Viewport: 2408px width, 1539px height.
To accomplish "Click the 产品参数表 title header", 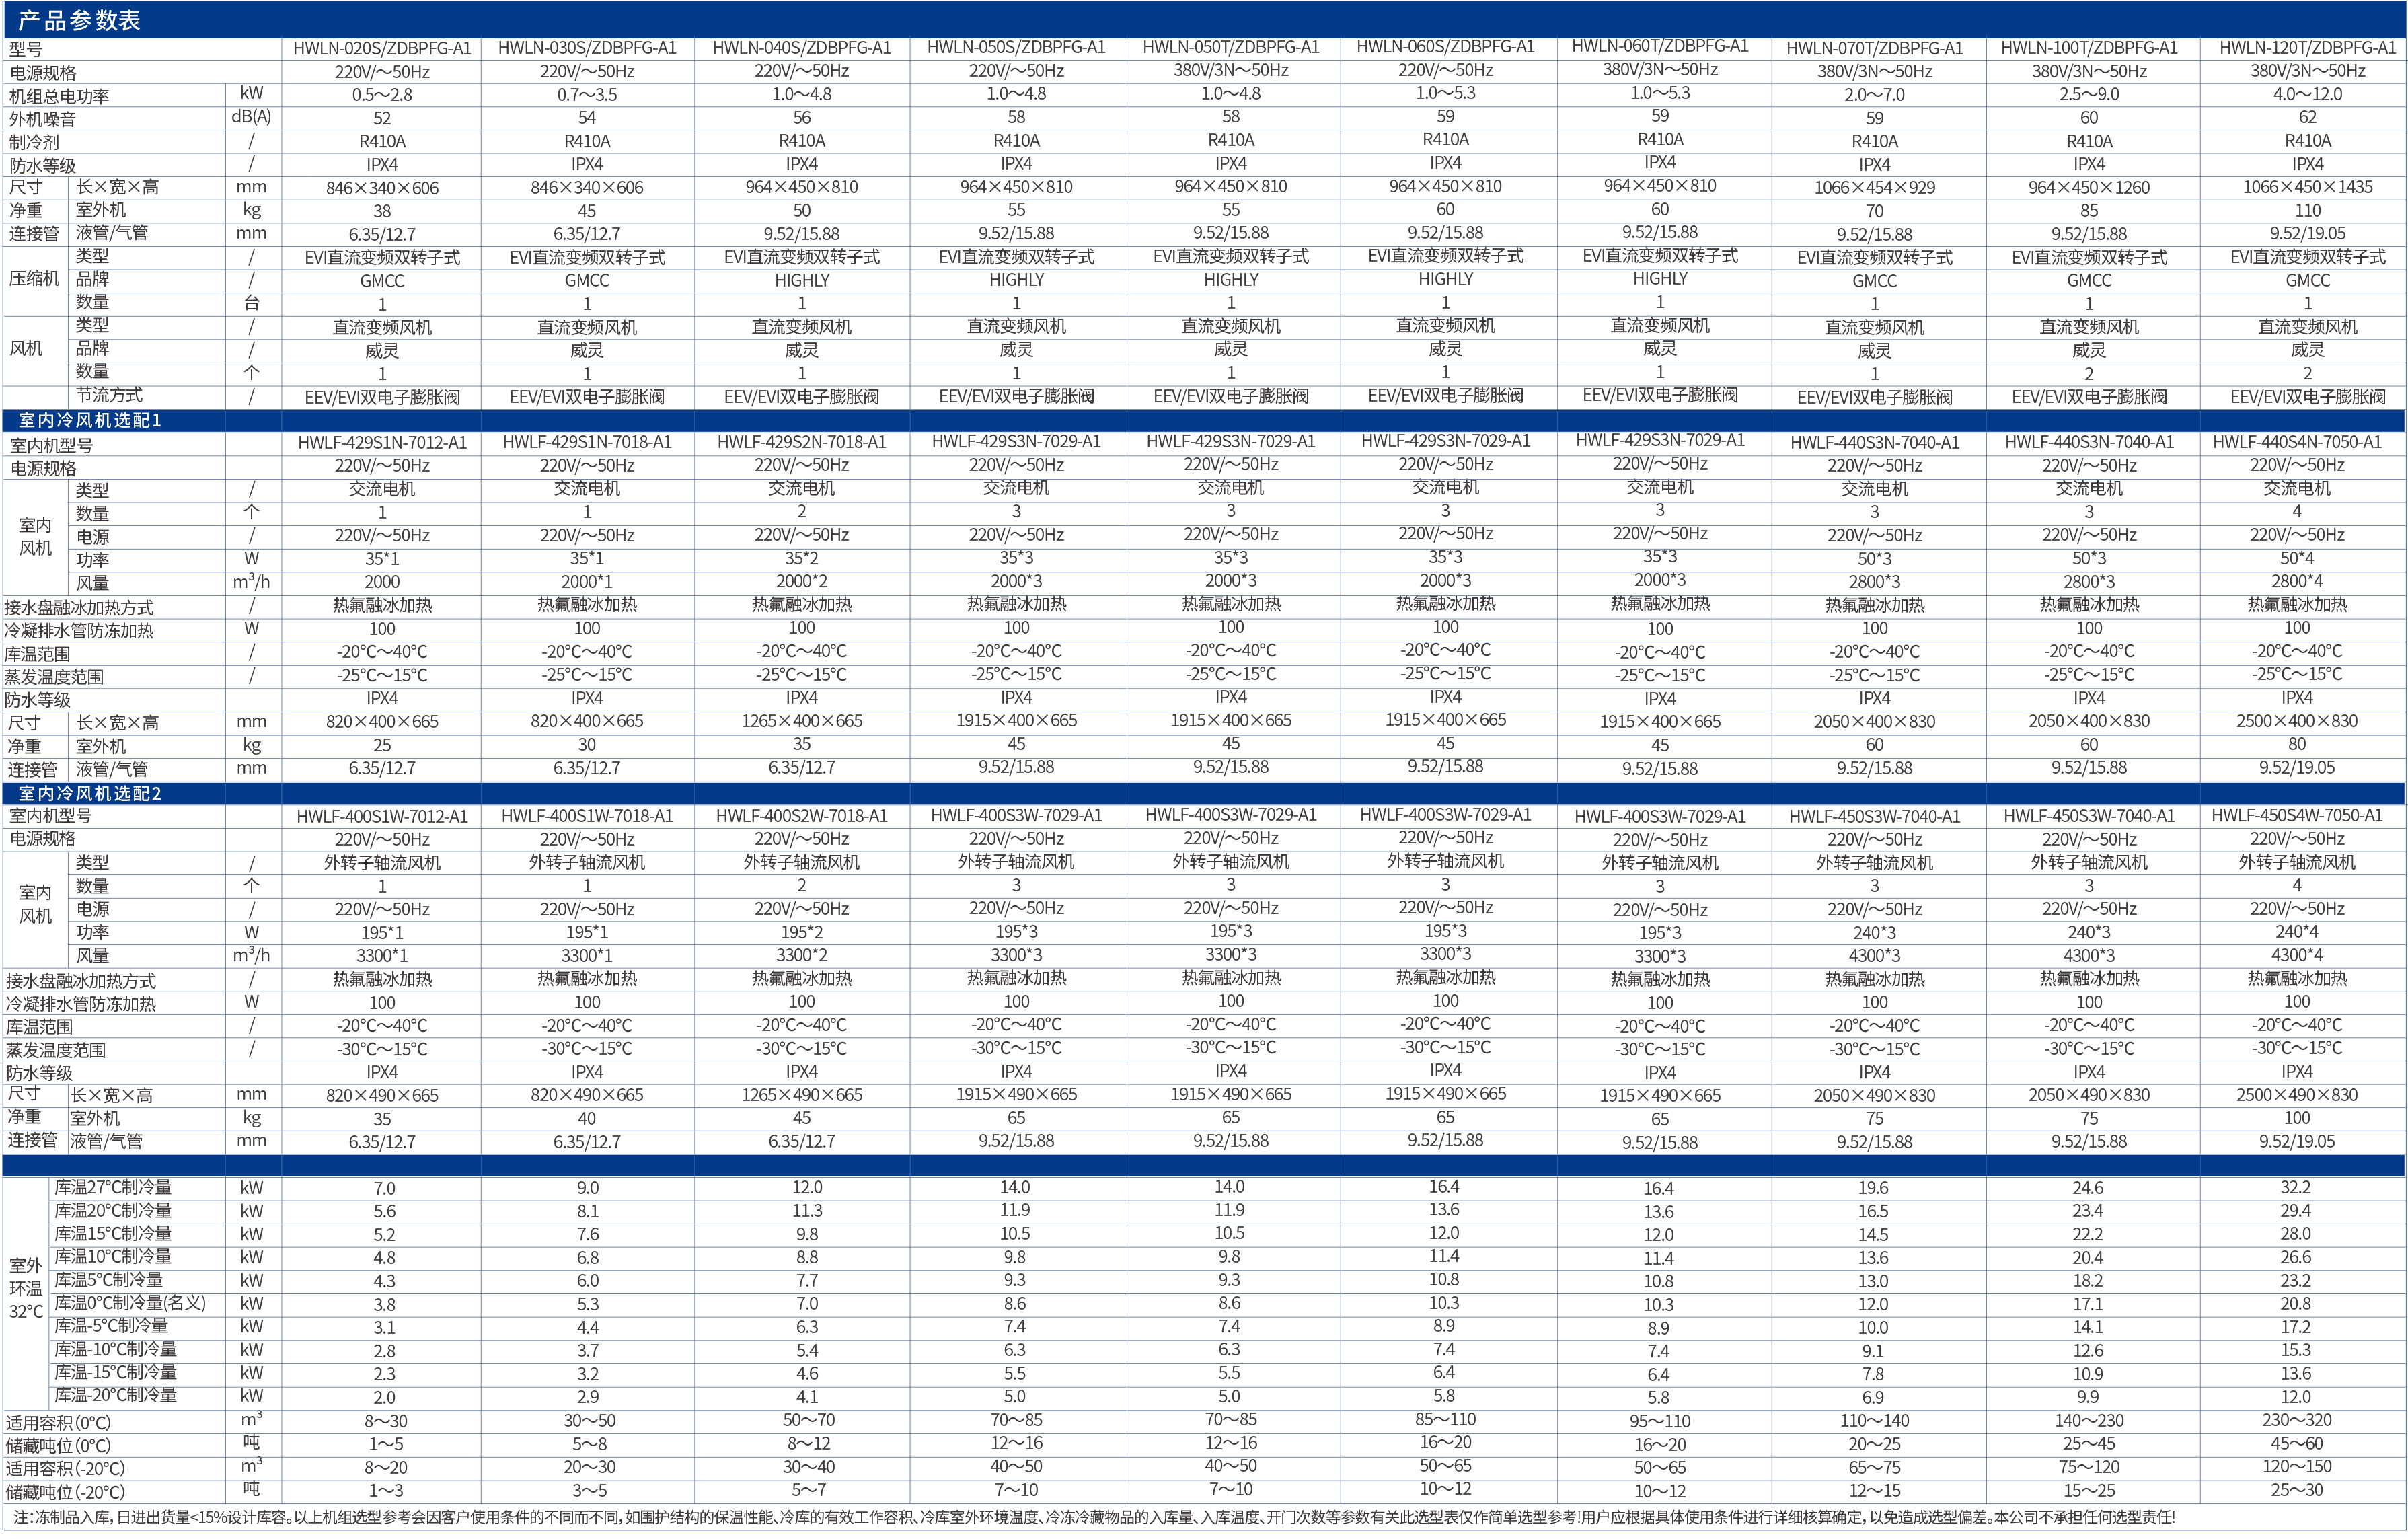I will click(x=80, y=20).
